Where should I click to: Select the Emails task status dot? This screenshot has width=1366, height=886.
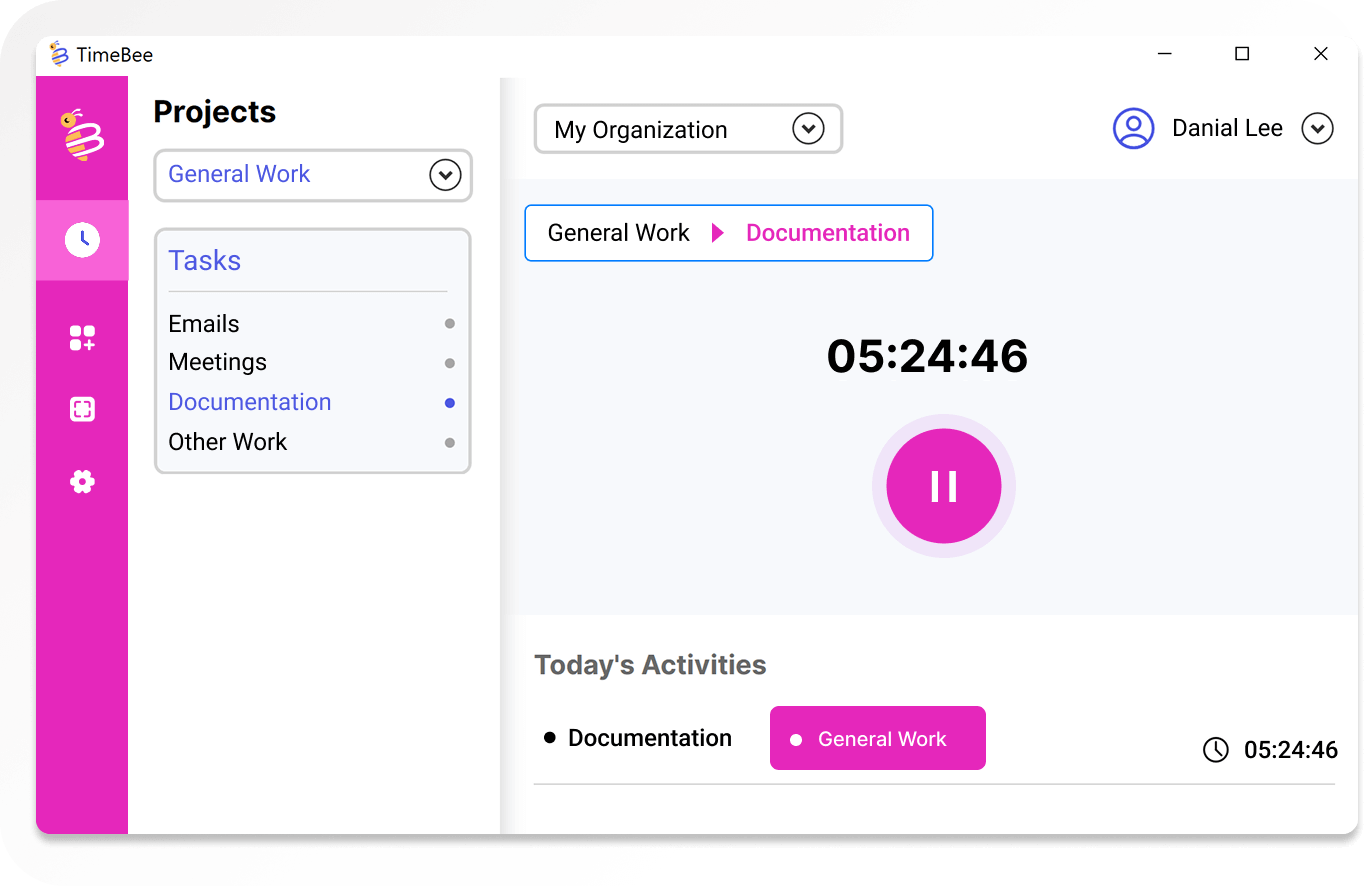449,323
